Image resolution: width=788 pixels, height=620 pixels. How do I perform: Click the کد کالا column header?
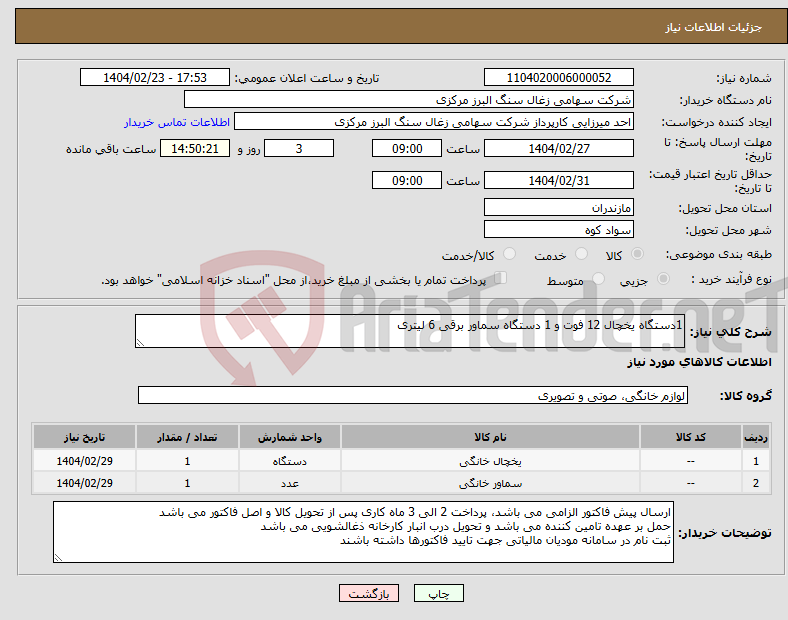[x=691, y=437]
